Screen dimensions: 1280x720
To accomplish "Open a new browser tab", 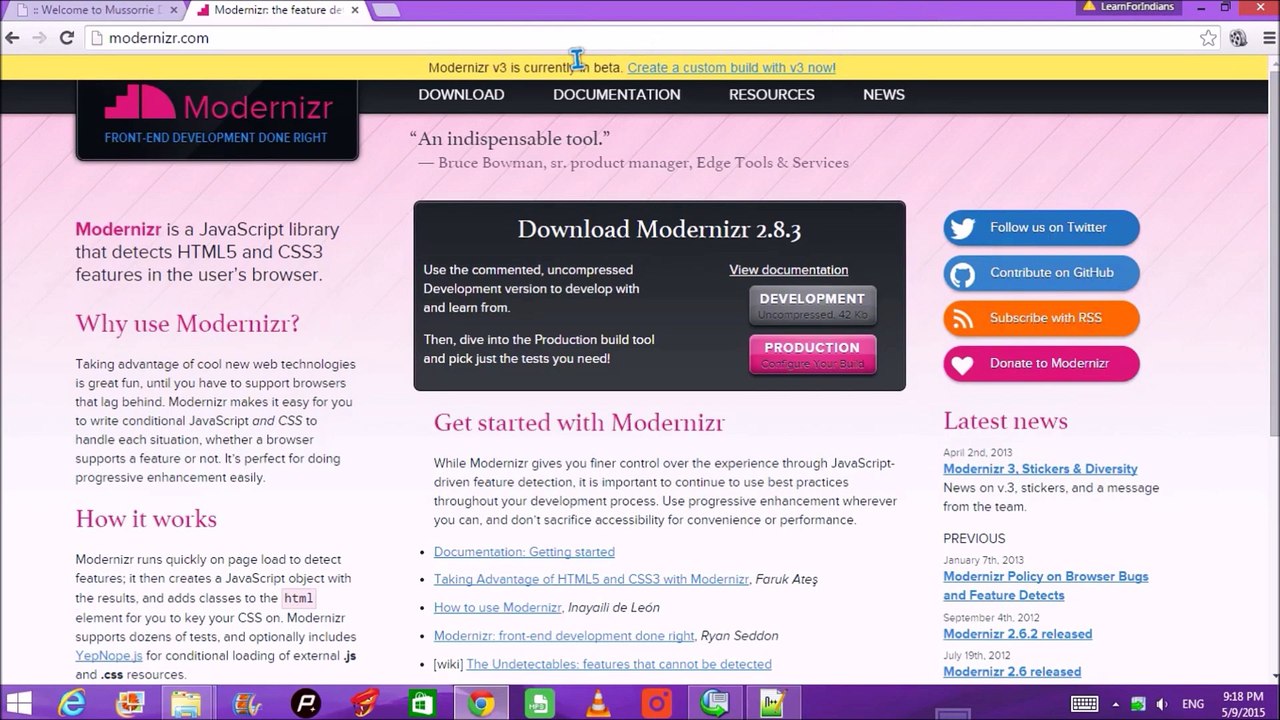I will 386,10.
